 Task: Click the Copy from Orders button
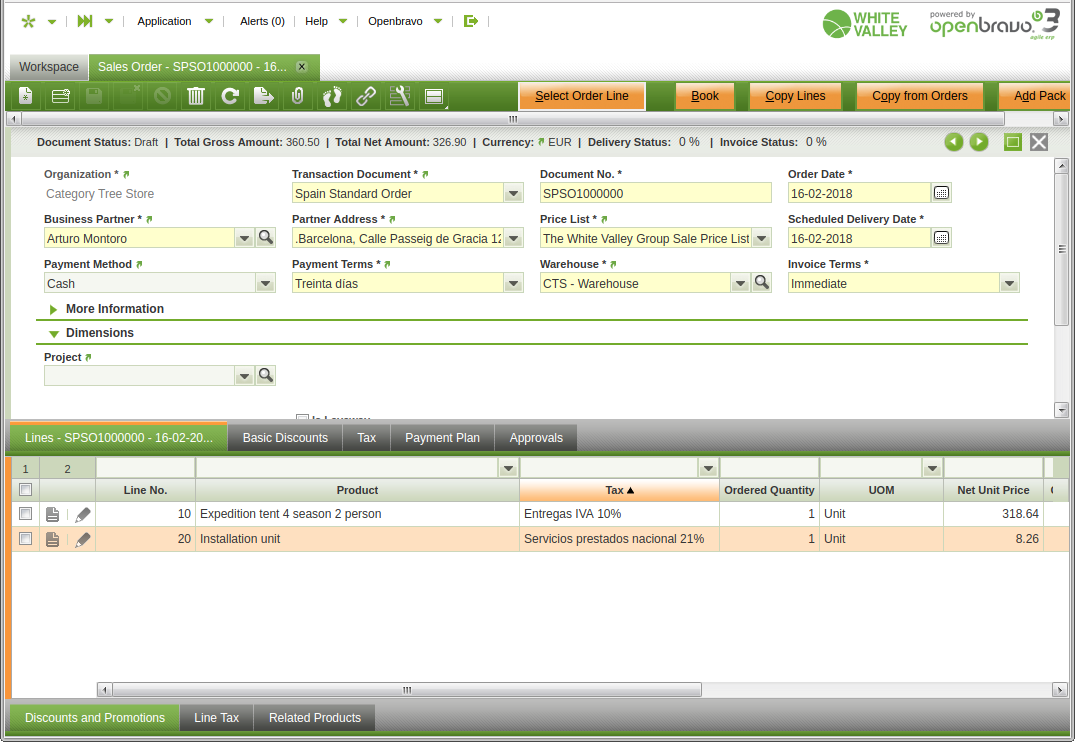click(919, 96)
